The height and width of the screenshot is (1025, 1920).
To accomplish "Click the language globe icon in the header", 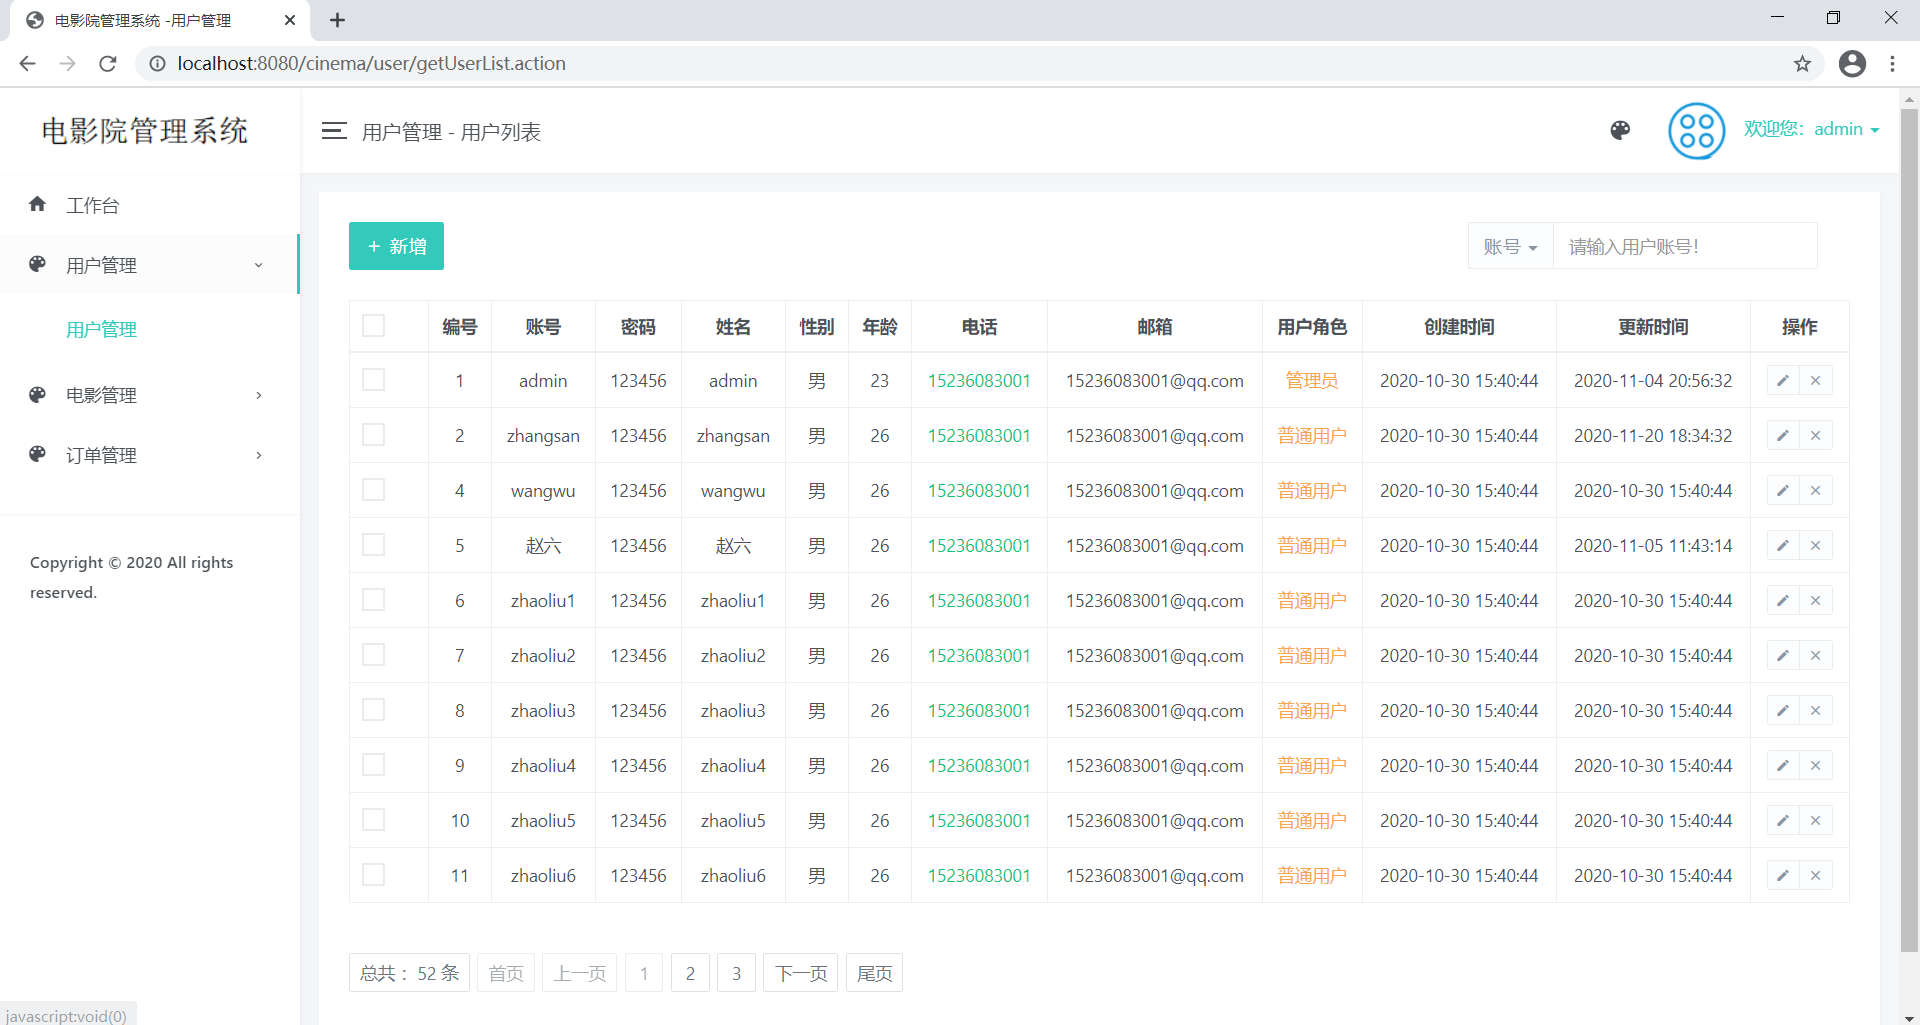I will pyautogui.click(x=1620, y=130).
